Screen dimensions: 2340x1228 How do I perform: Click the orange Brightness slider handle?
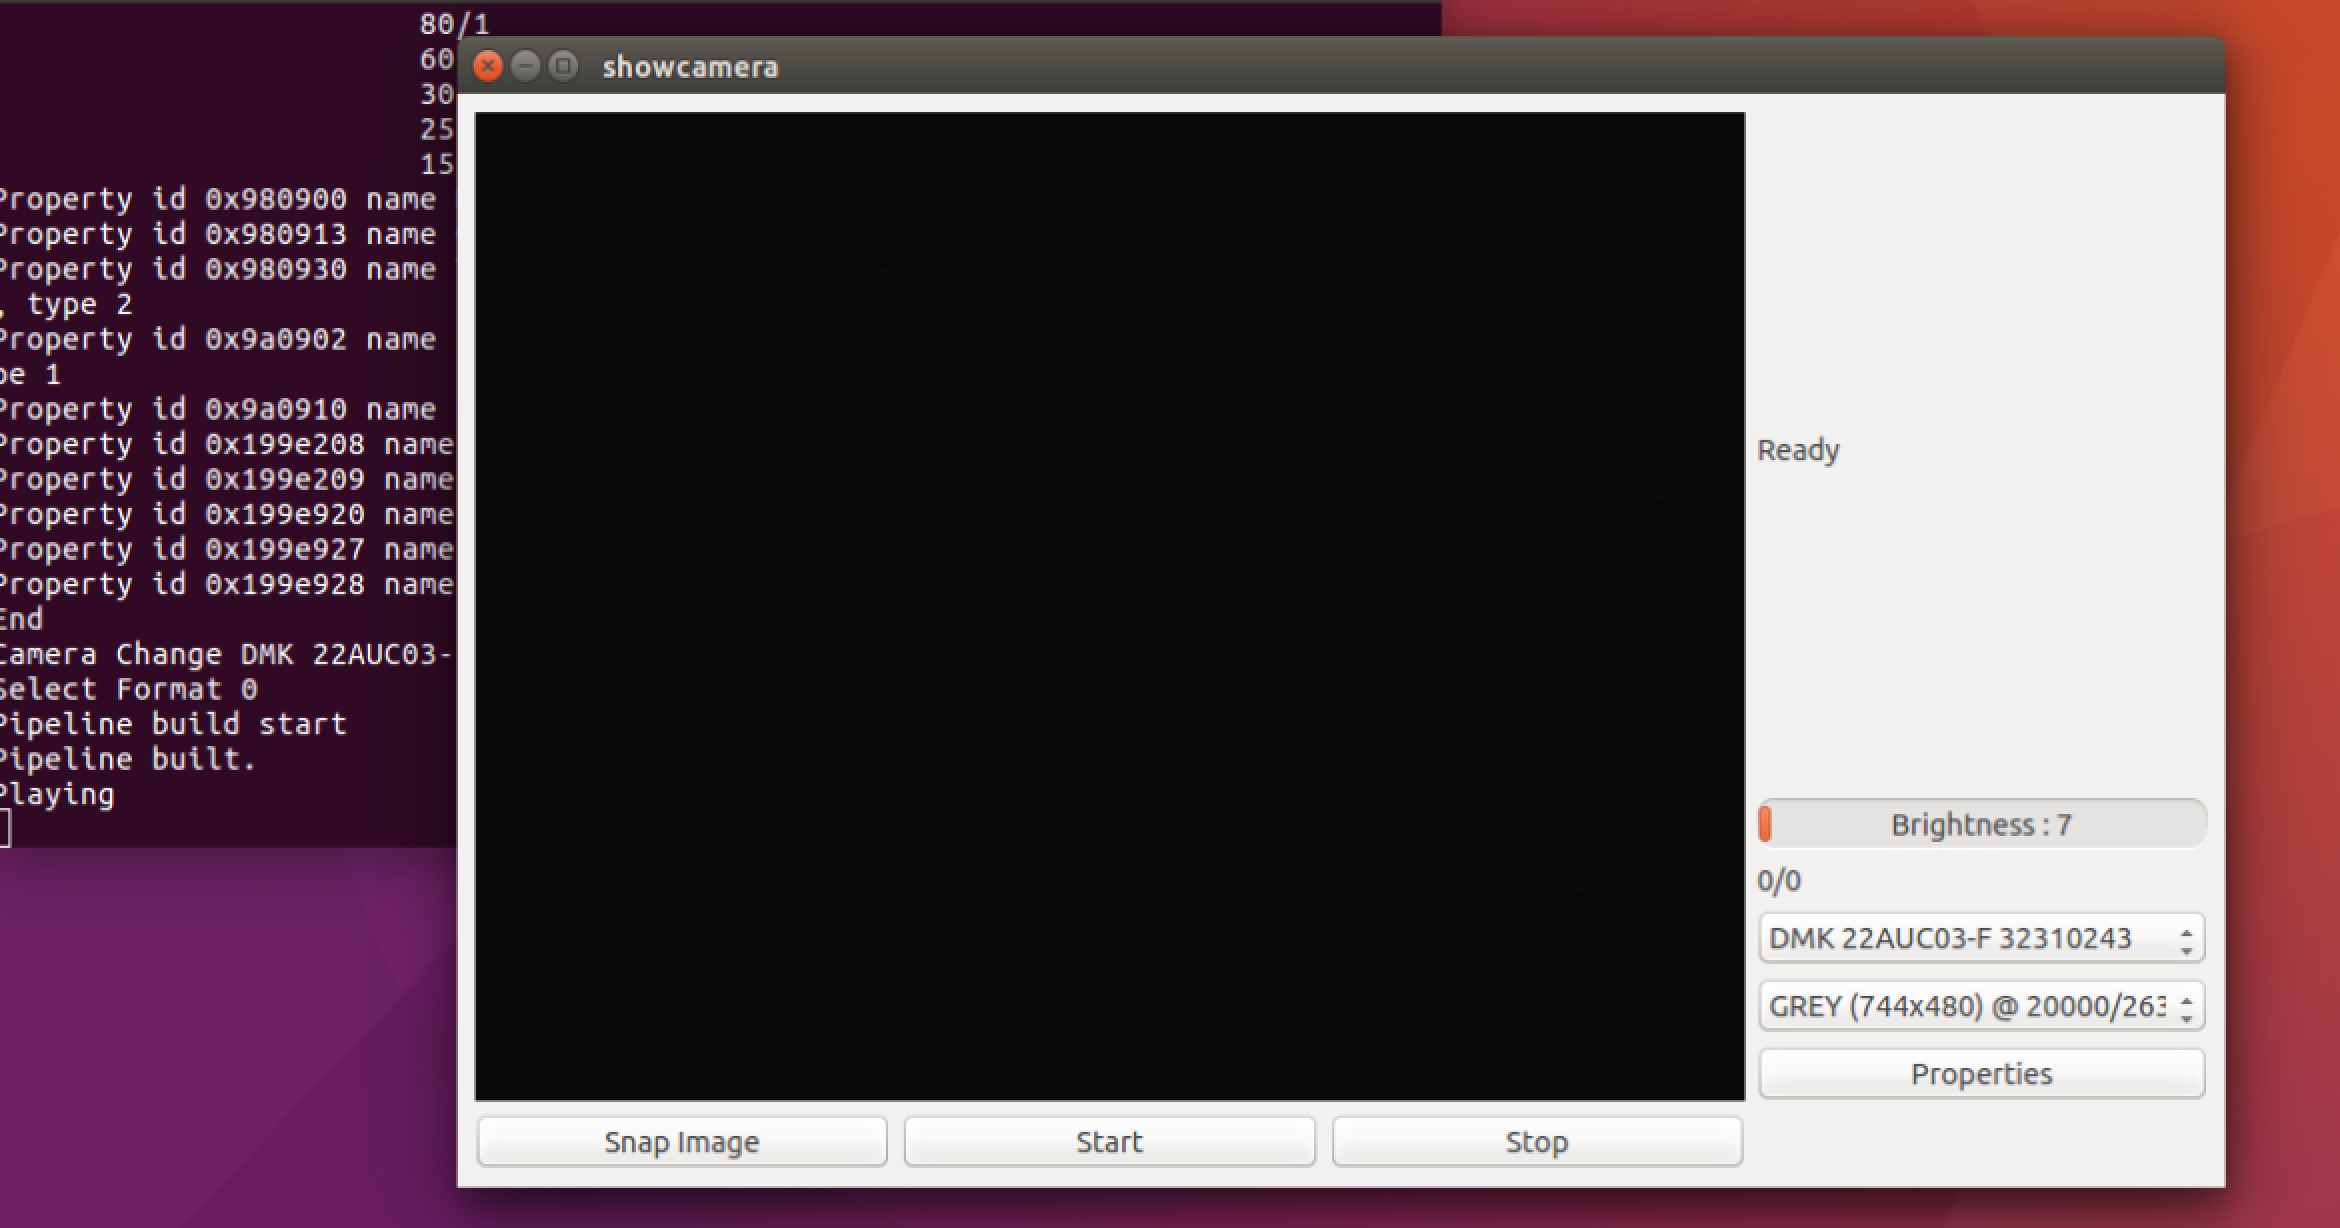[1768, 823]
